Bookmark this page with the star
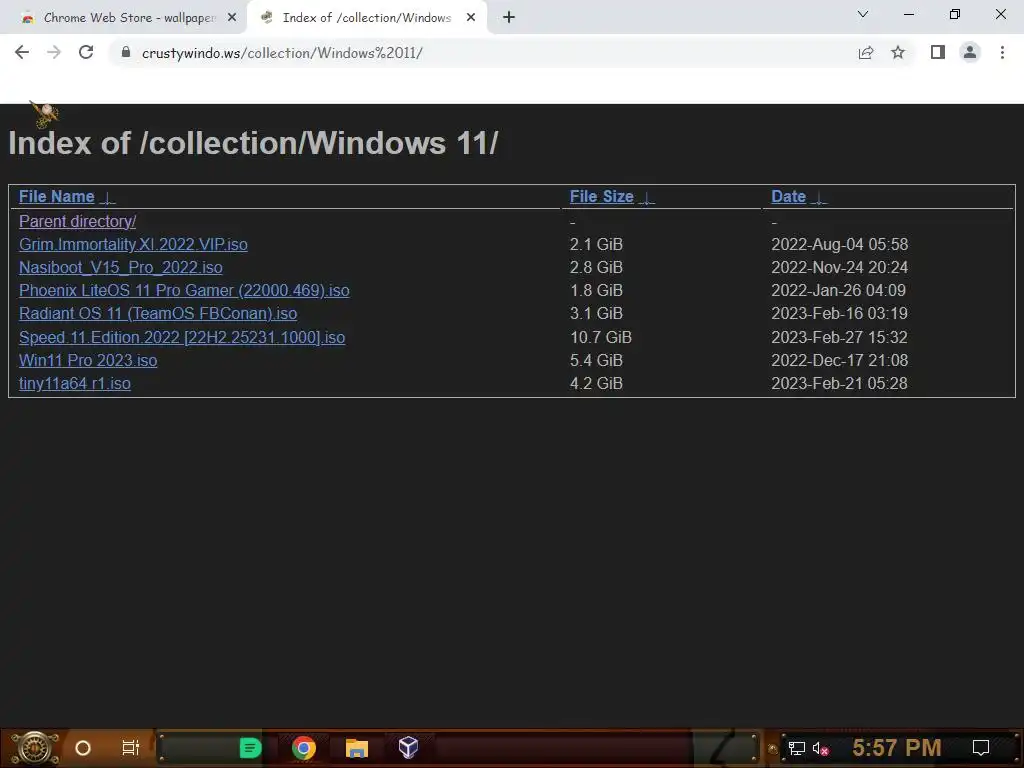Viewport: 1024px width, 768px height. pyautogui.click(x=898, y=52)
